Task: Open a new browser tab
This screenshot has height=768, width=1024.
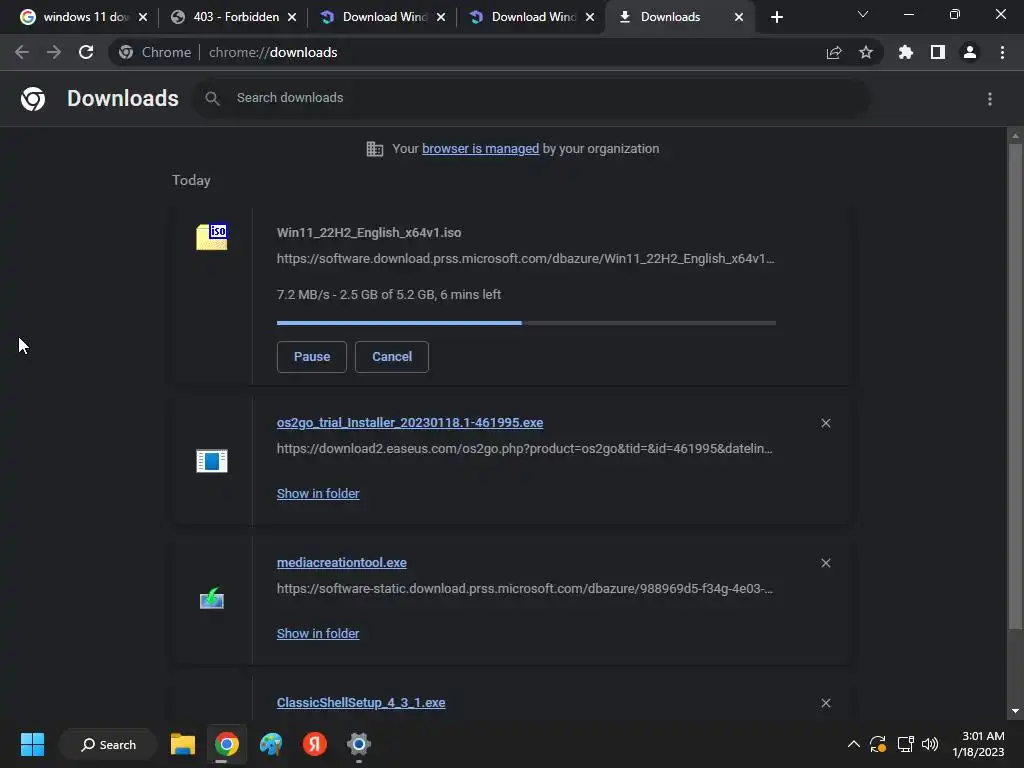Action: tap(776, 17)
